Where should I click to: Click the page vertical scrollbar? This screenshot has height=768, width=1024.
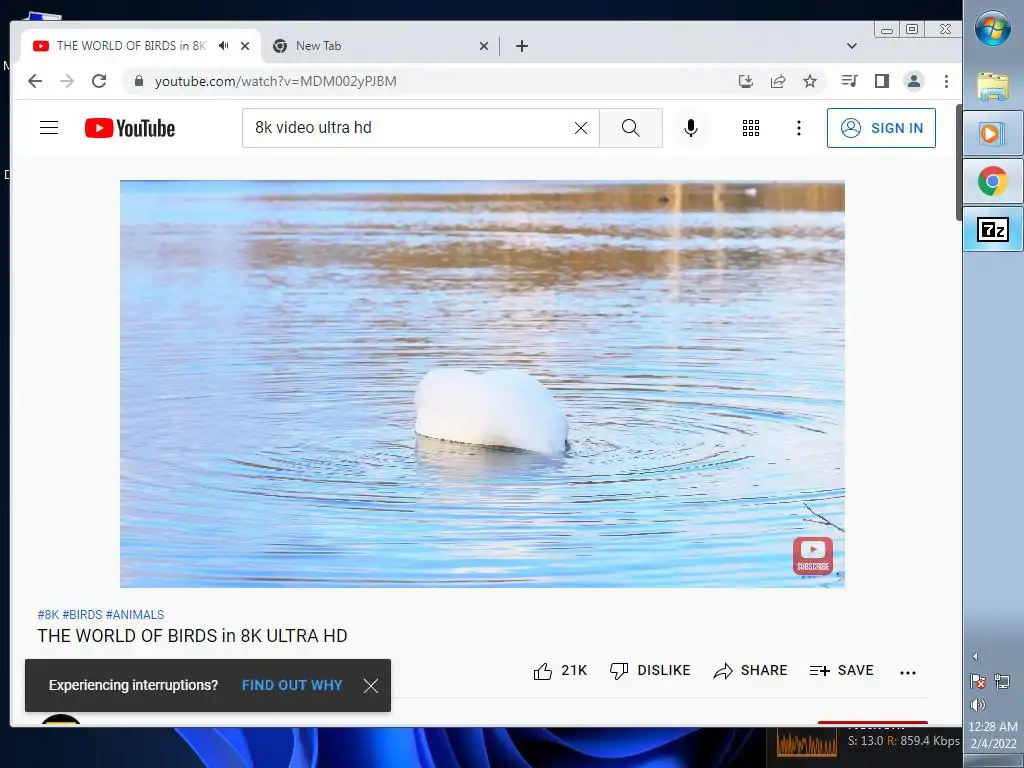pos(958,163)
